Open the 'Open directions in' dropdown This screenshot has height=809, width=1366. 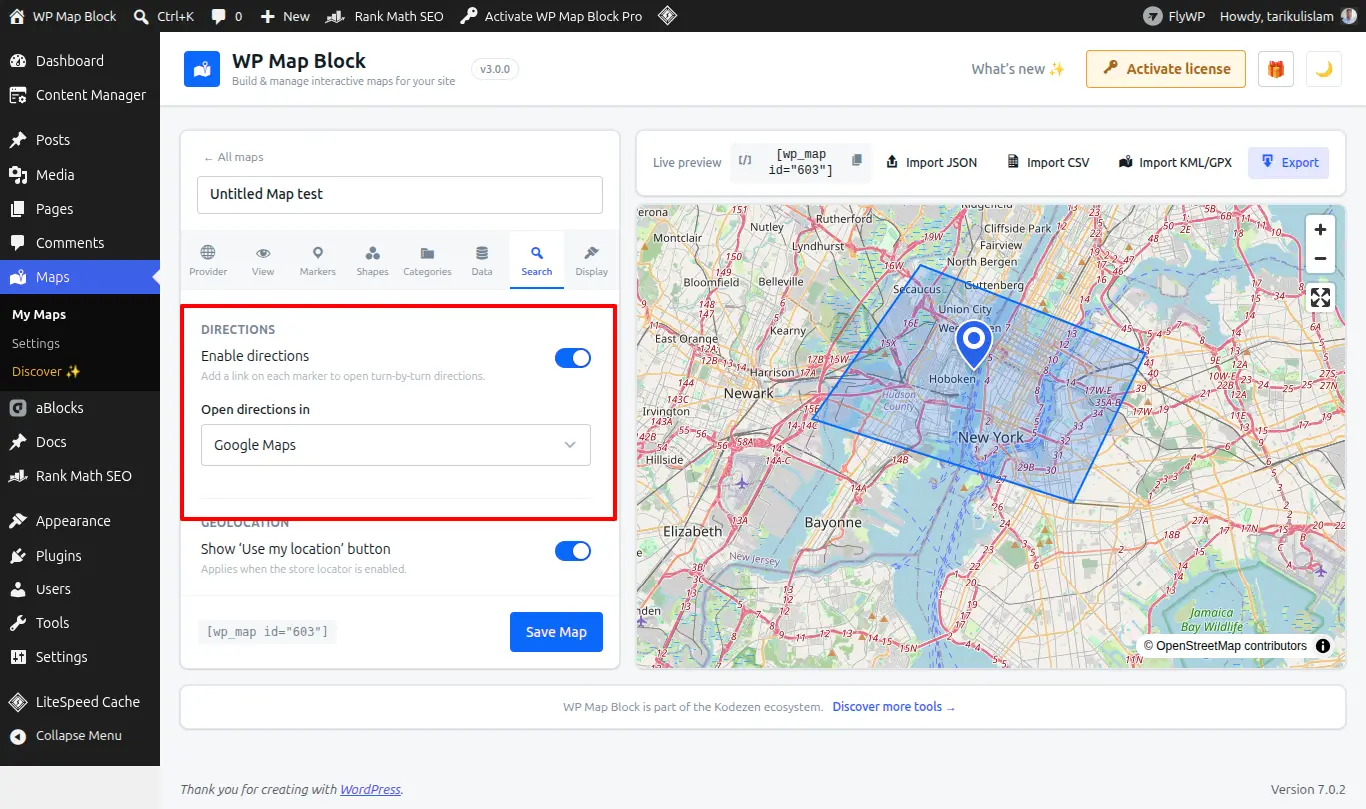coord(396,445)
